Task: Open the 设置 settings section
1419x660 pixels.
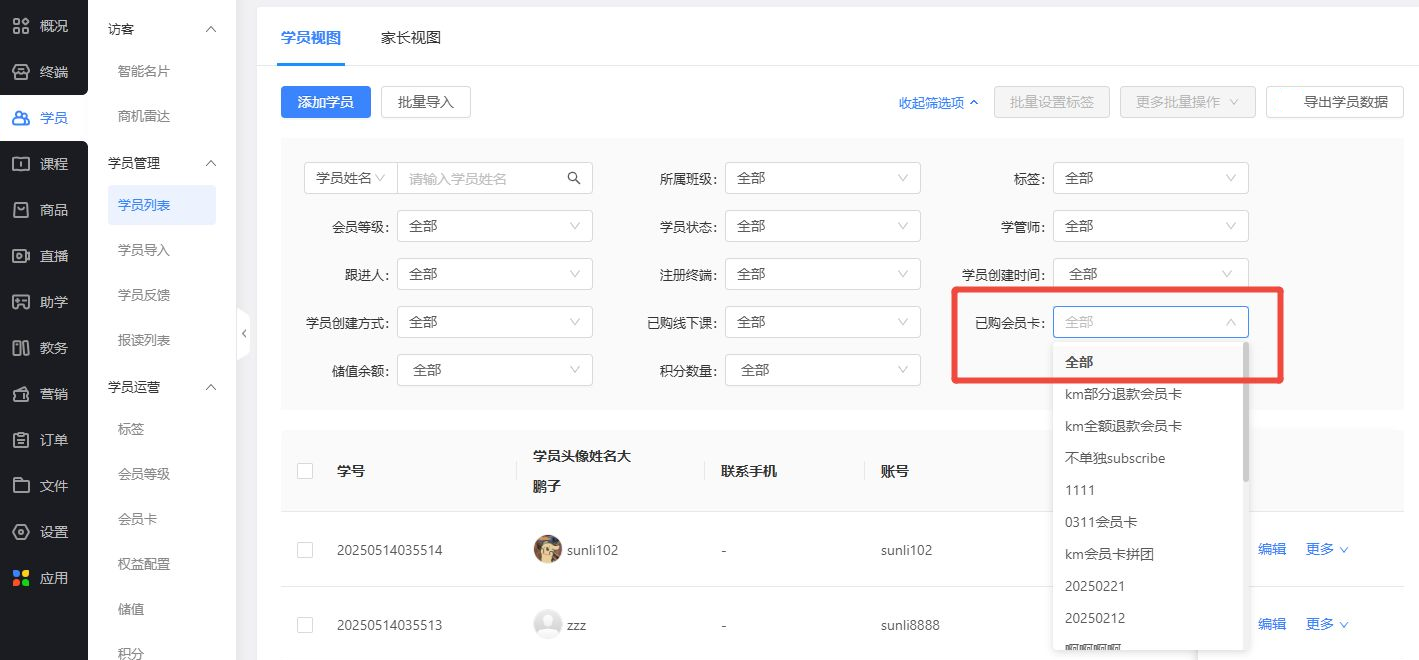Action: [43, 532]
